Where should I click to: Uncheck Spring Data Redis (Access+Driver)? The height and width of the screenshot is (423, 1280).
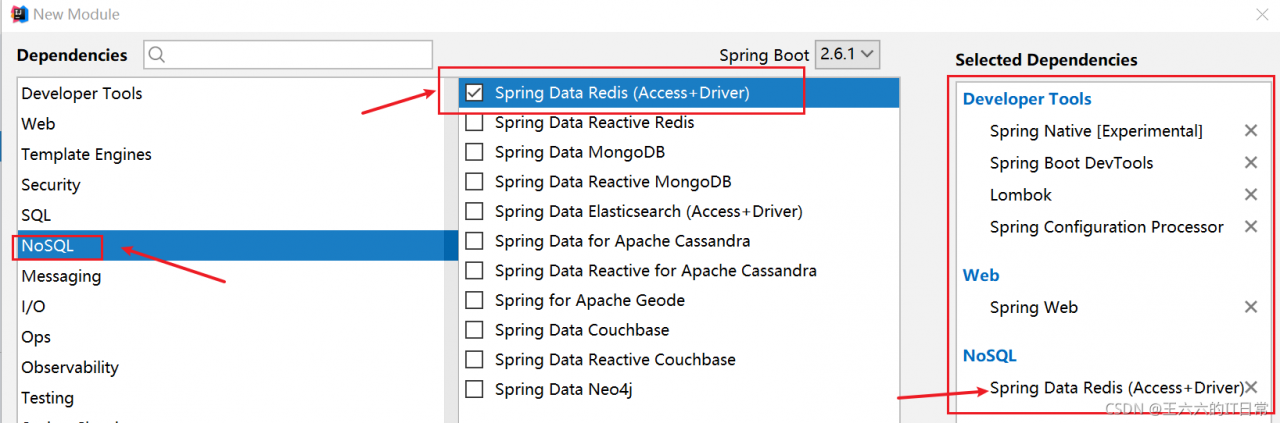[x=475, y=93]
